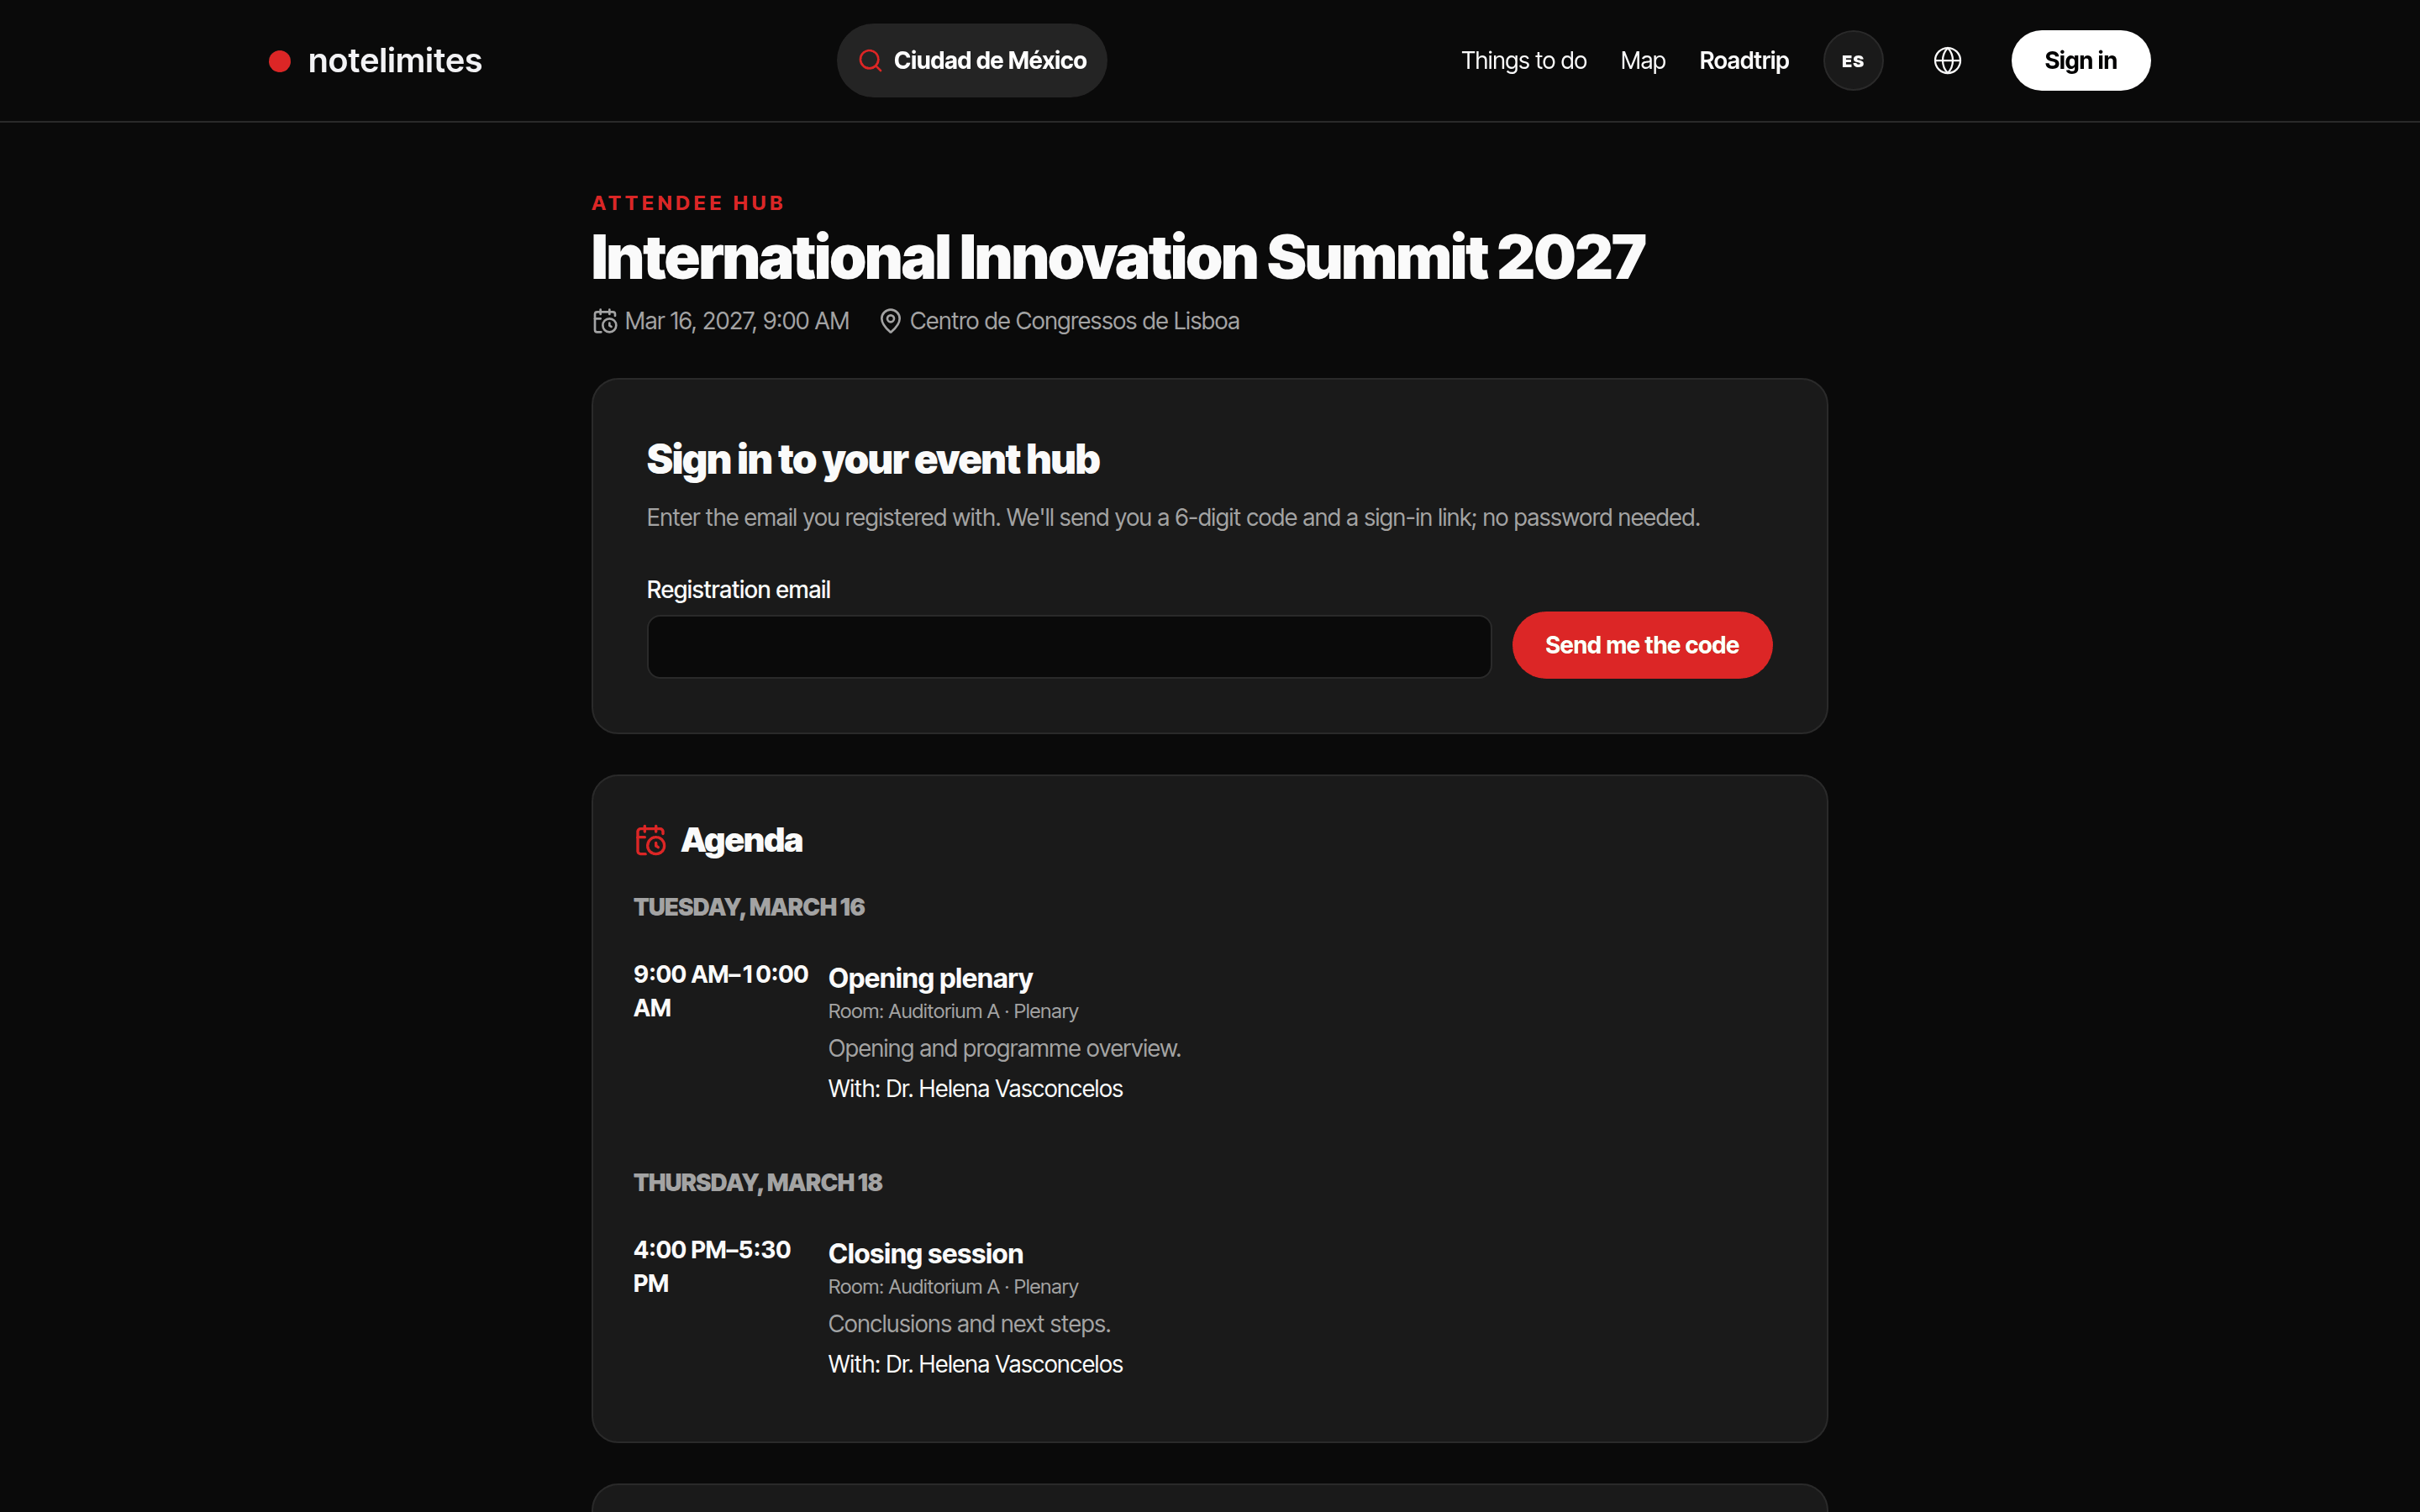Click the search magnifier icon
The height and width of the screenshot is (1512, 2420).
870,61
